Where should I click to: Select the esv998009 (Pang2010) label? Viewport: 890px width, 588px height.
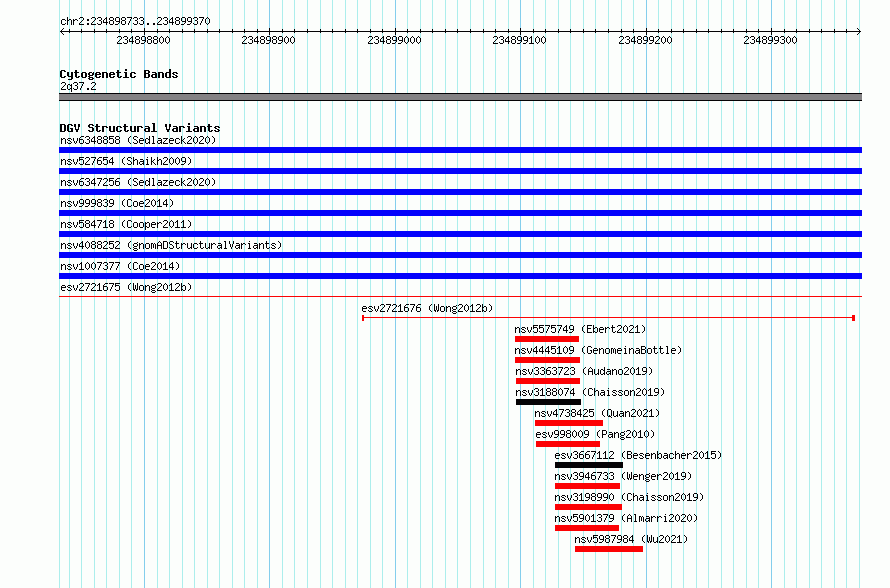click(x=595, y=434)
